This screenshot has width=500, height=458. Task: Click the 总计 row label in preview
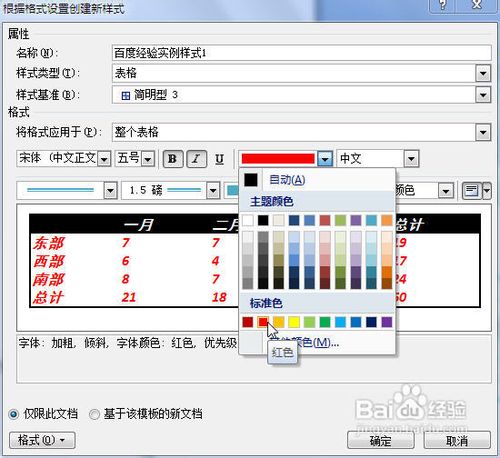[x=48, y=297]
